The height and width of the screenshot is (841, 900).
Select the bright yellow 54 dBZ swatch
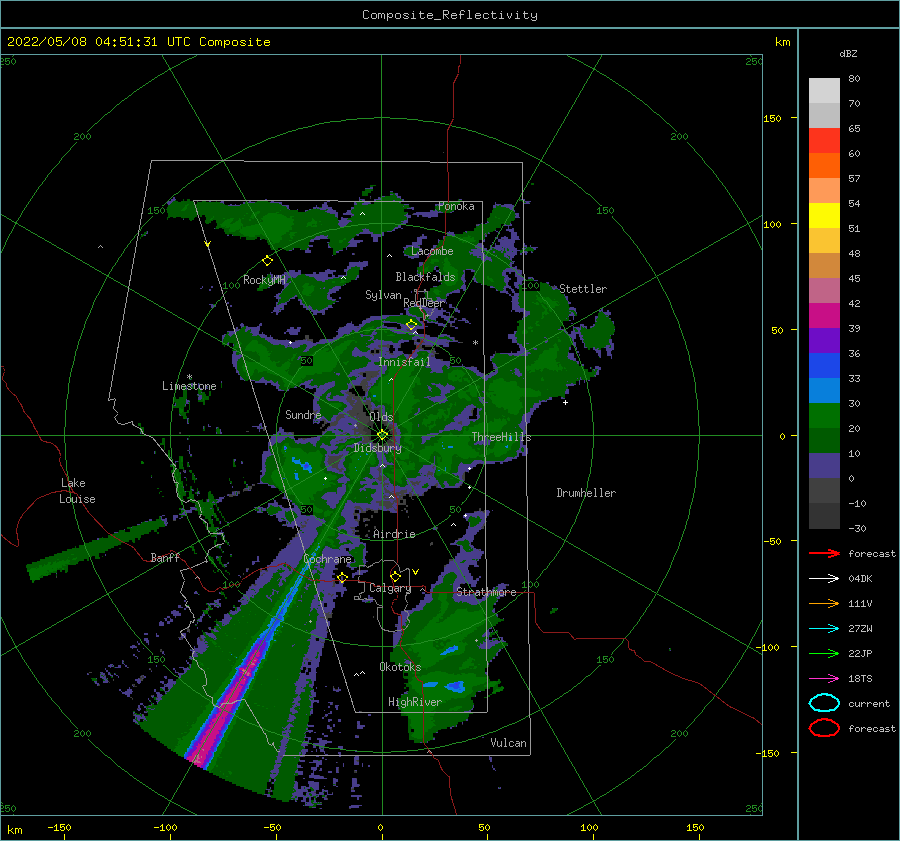(824, 215)
